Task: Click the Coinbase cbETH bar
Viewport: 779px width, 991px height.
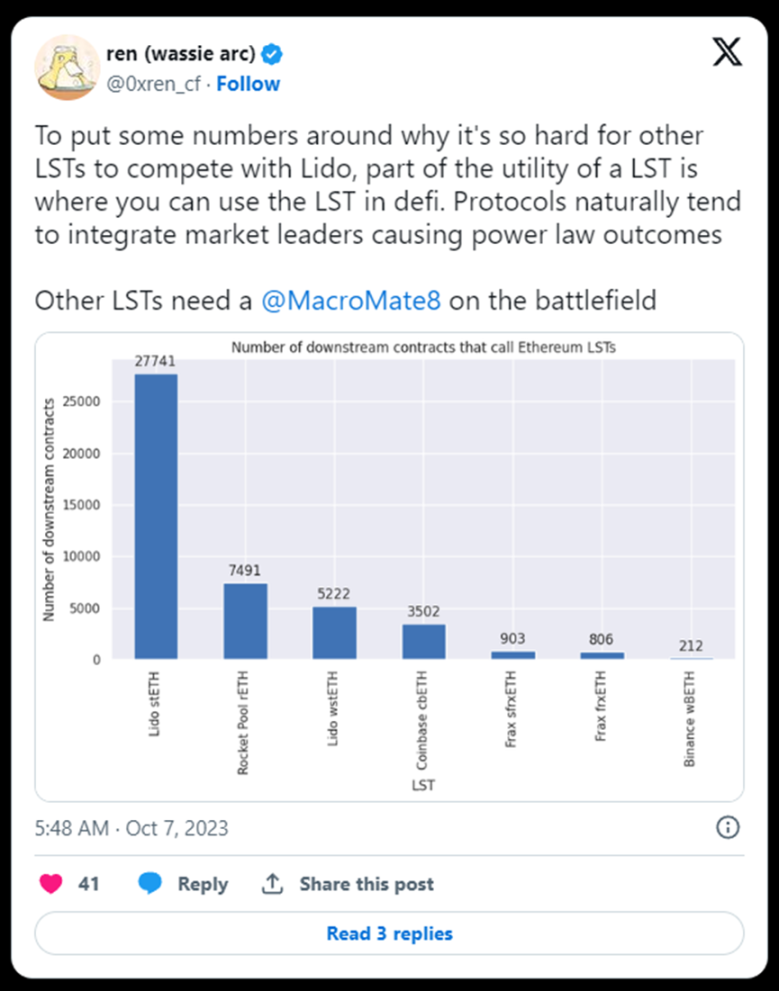Action: pyautogui.click(x=423, y=641)
